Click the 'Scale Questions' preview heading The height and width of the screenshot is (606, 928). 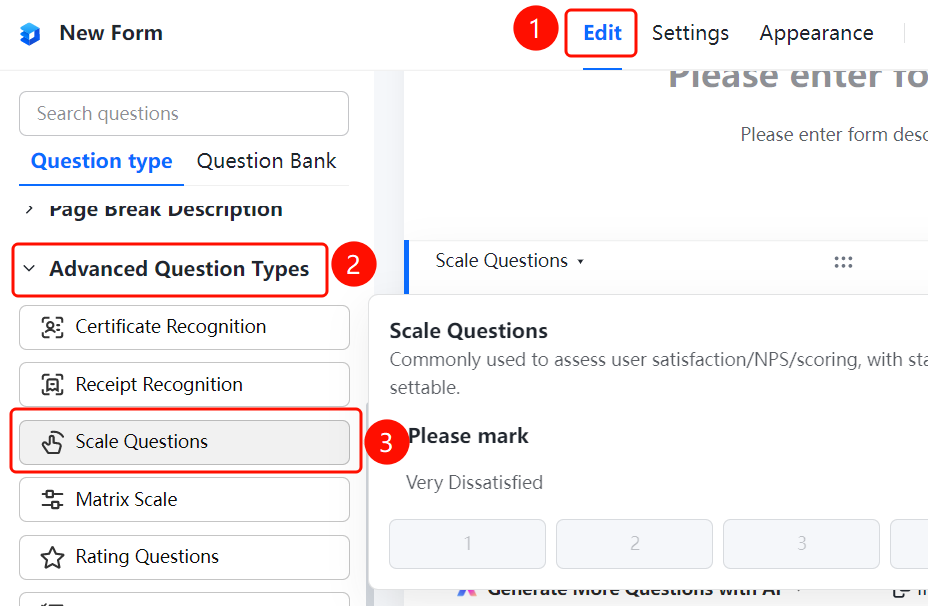tap(468, 331)
